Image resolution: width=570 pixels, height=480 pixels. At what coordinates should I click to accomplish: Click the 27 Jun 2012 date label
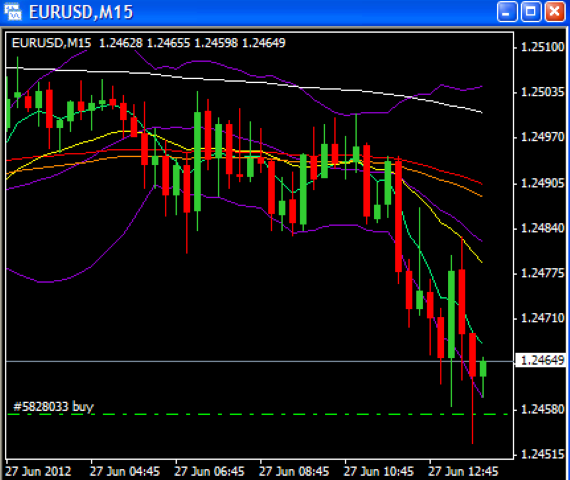[x=38, y=471]
